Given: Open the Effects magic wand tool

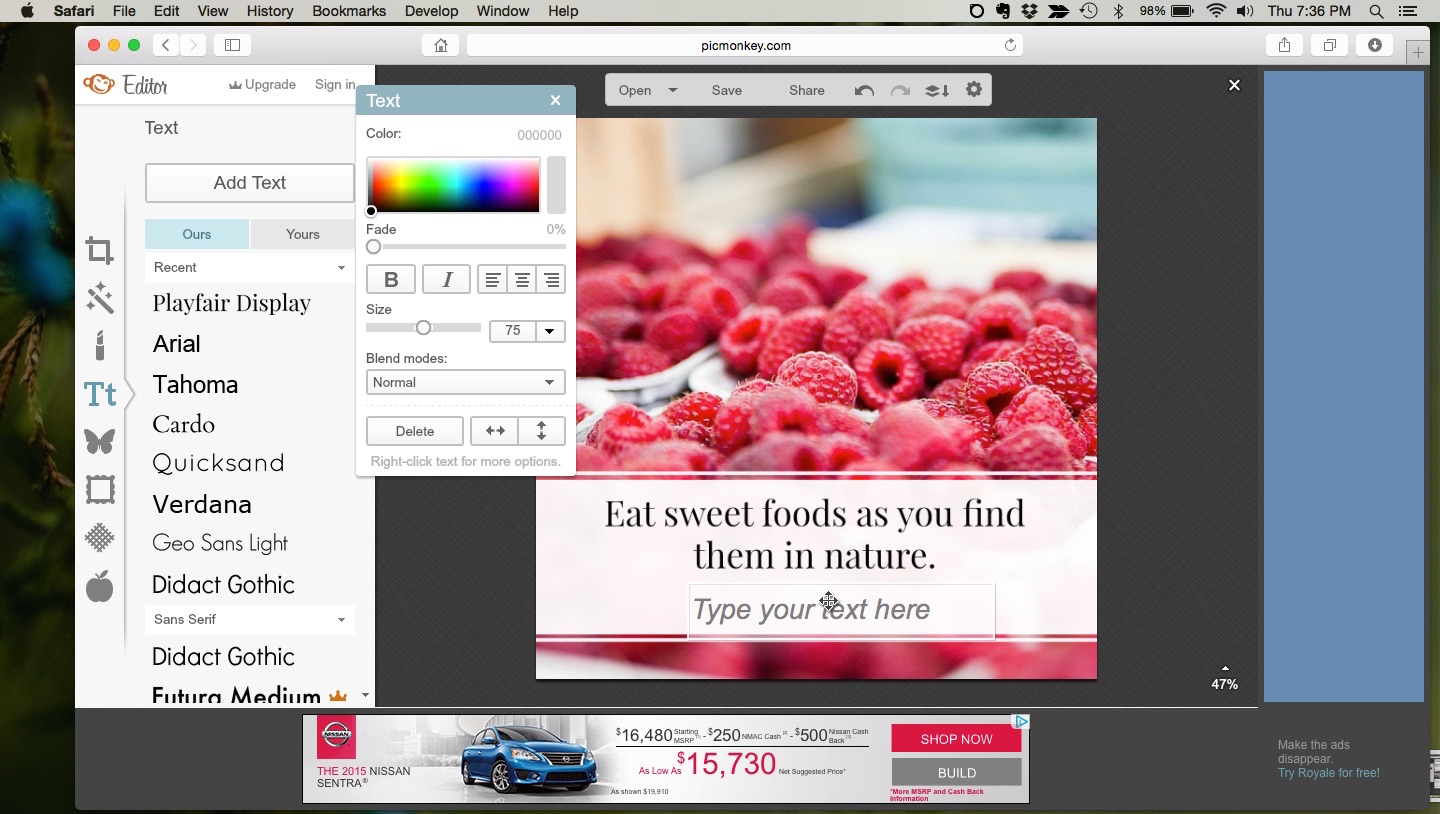Looking at the screenshot, I should (x=99, y=298).
